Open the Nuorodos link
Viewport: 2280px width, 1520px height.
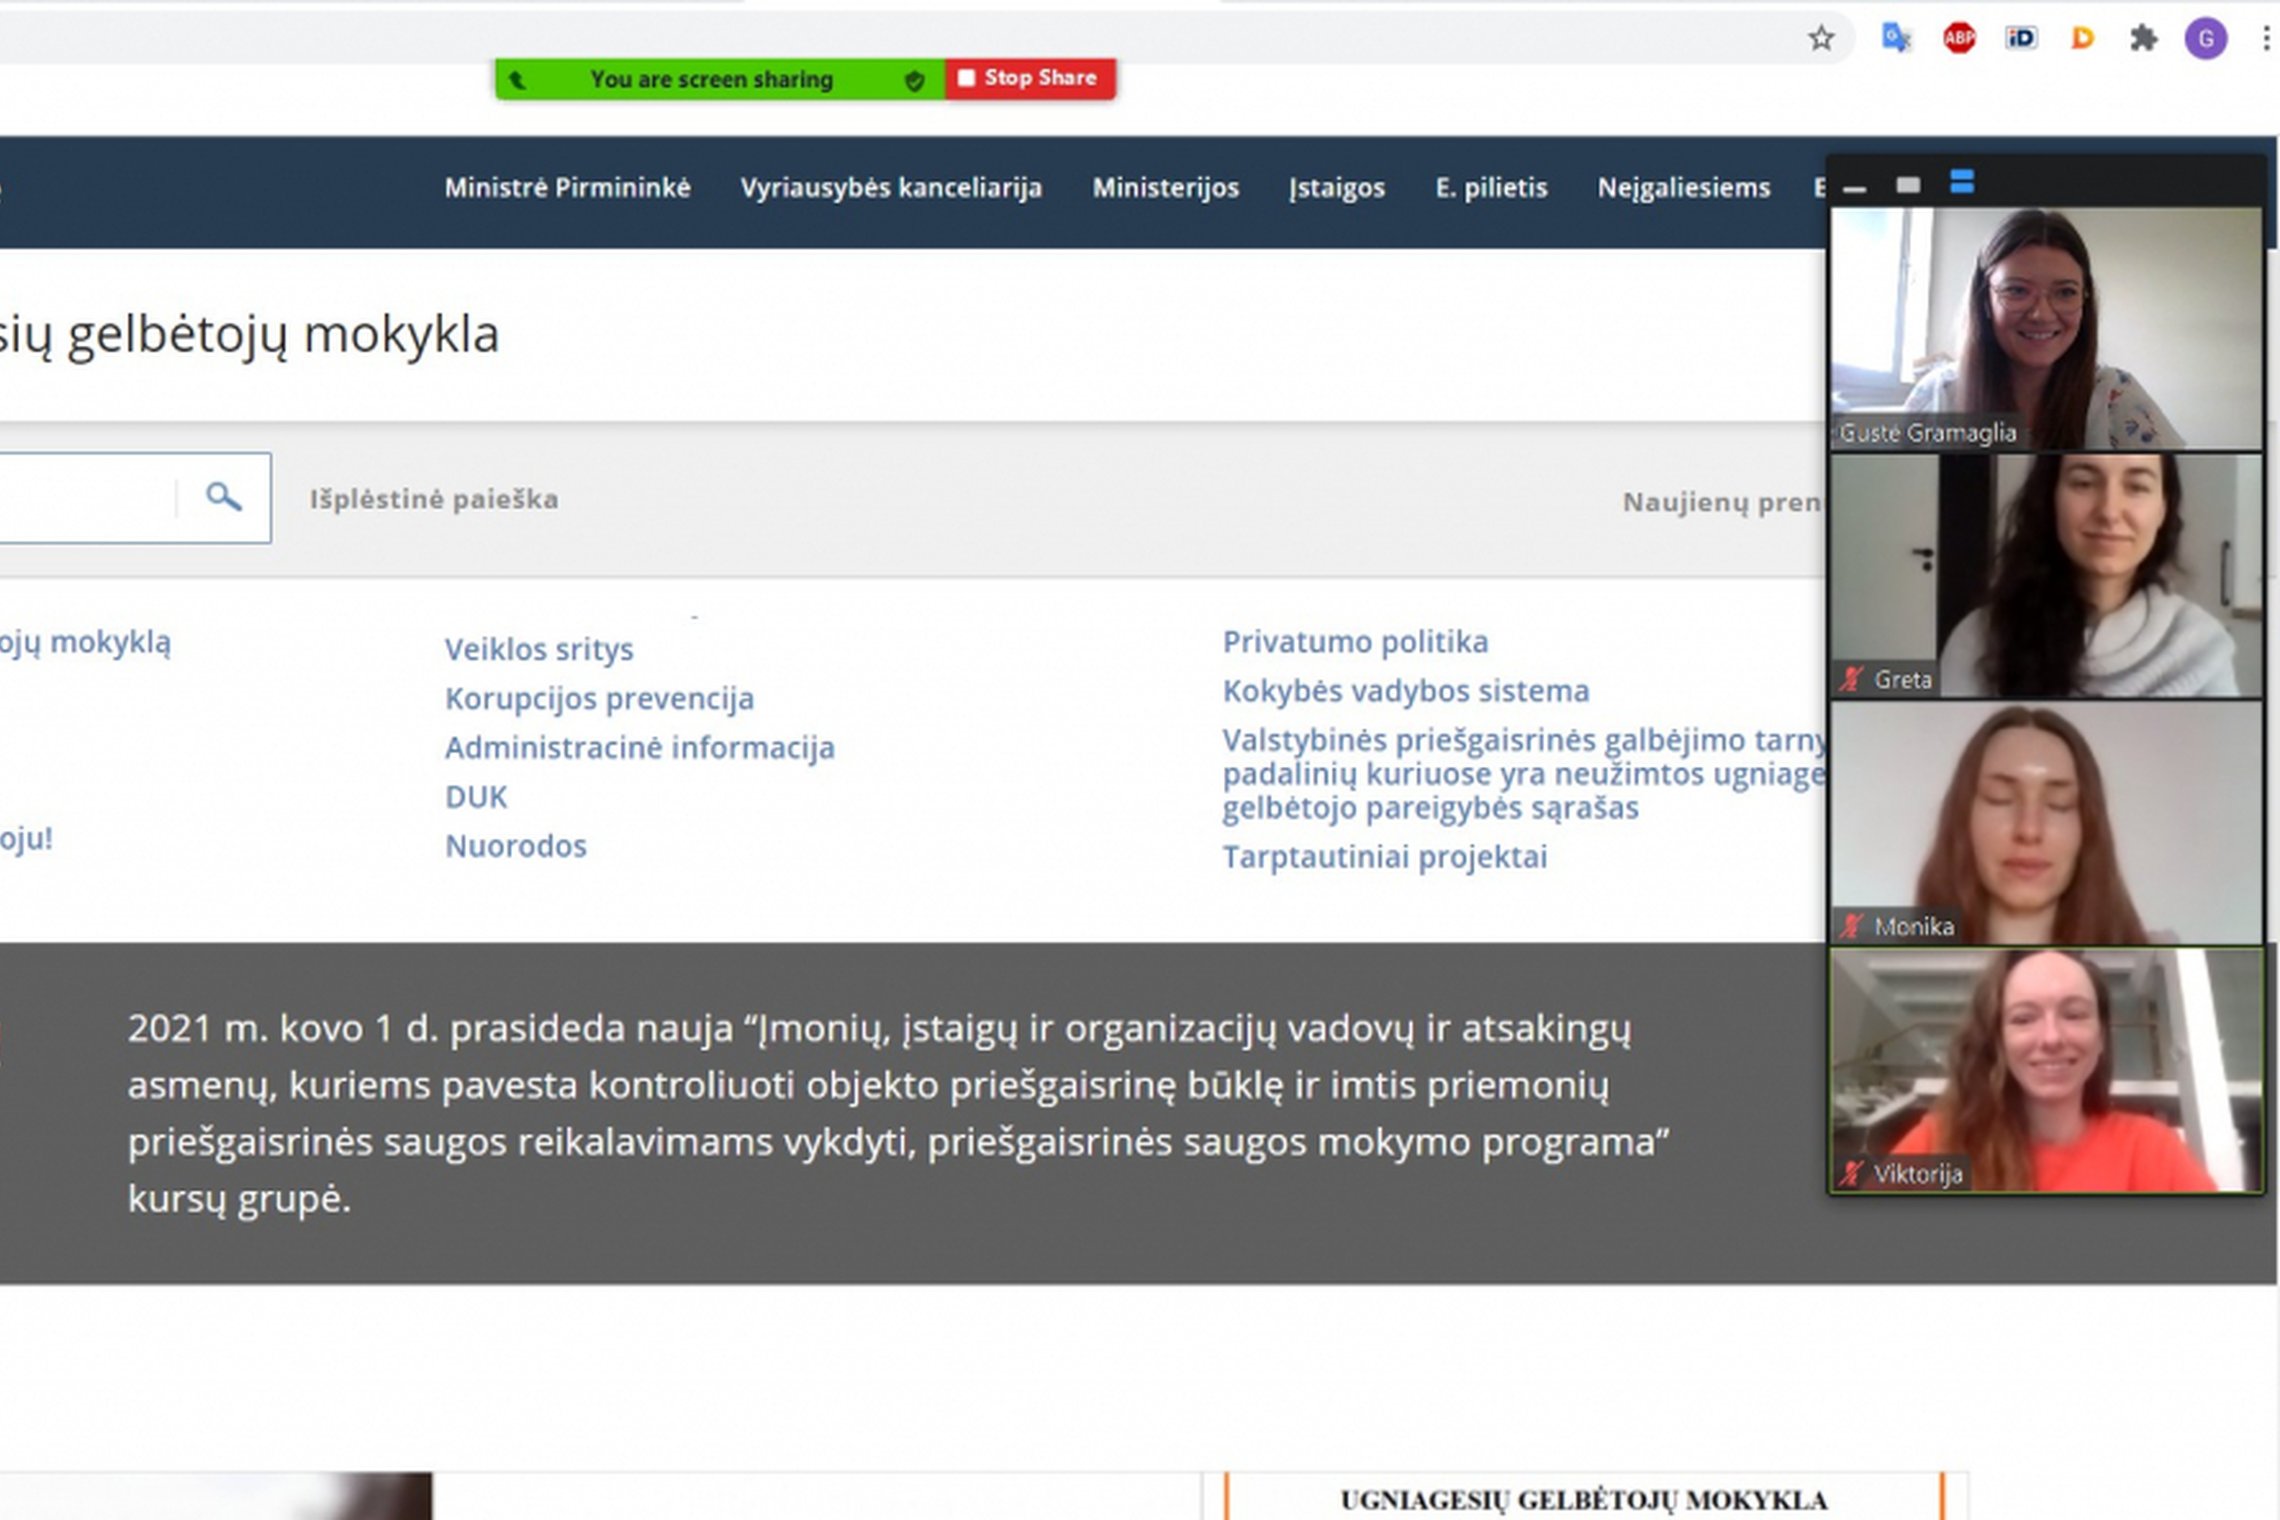516,846
